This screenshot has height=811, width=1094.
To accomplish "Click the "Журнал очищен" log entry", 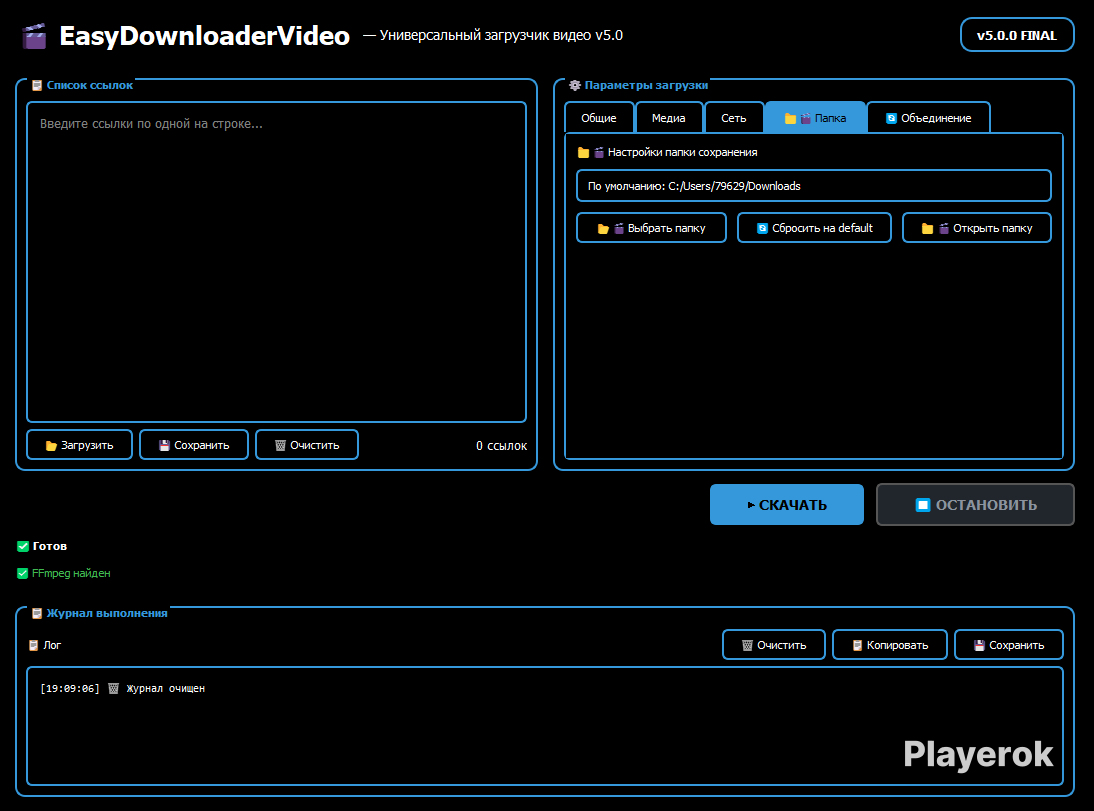I will point(165,689).
